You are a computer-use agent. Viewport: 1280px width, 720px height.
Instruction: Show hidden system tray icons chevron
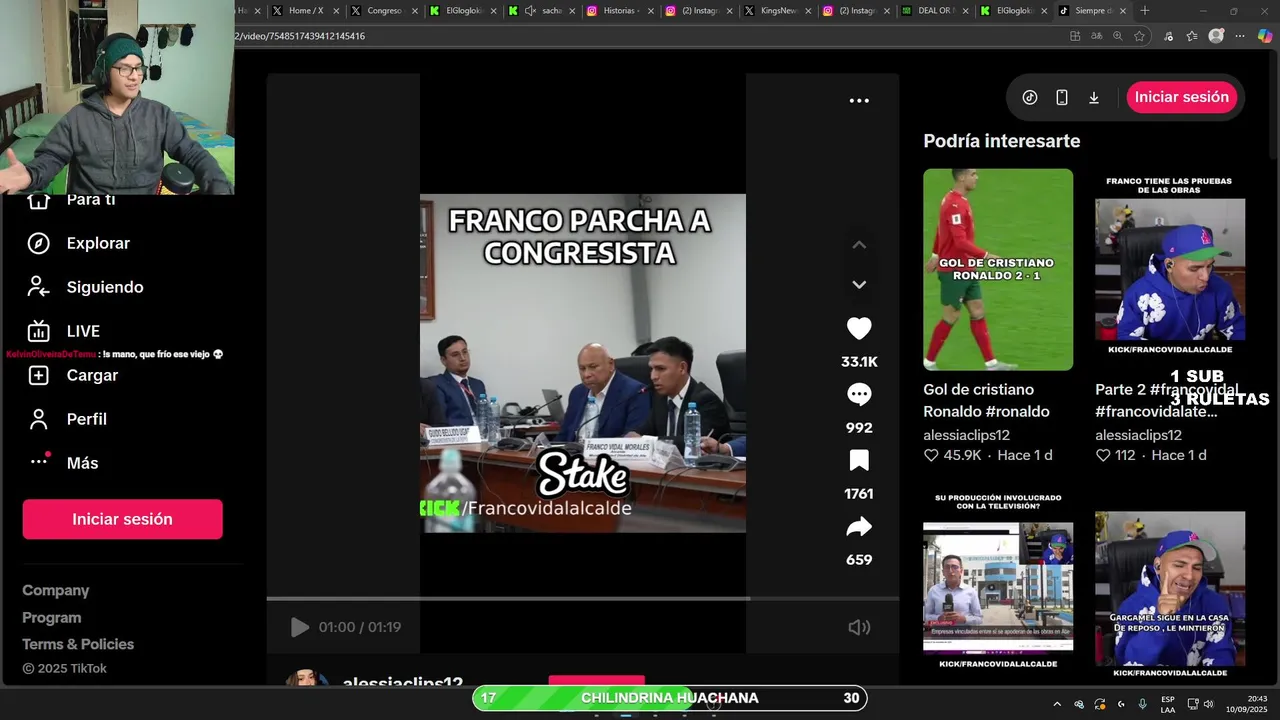coord(1056,704)
